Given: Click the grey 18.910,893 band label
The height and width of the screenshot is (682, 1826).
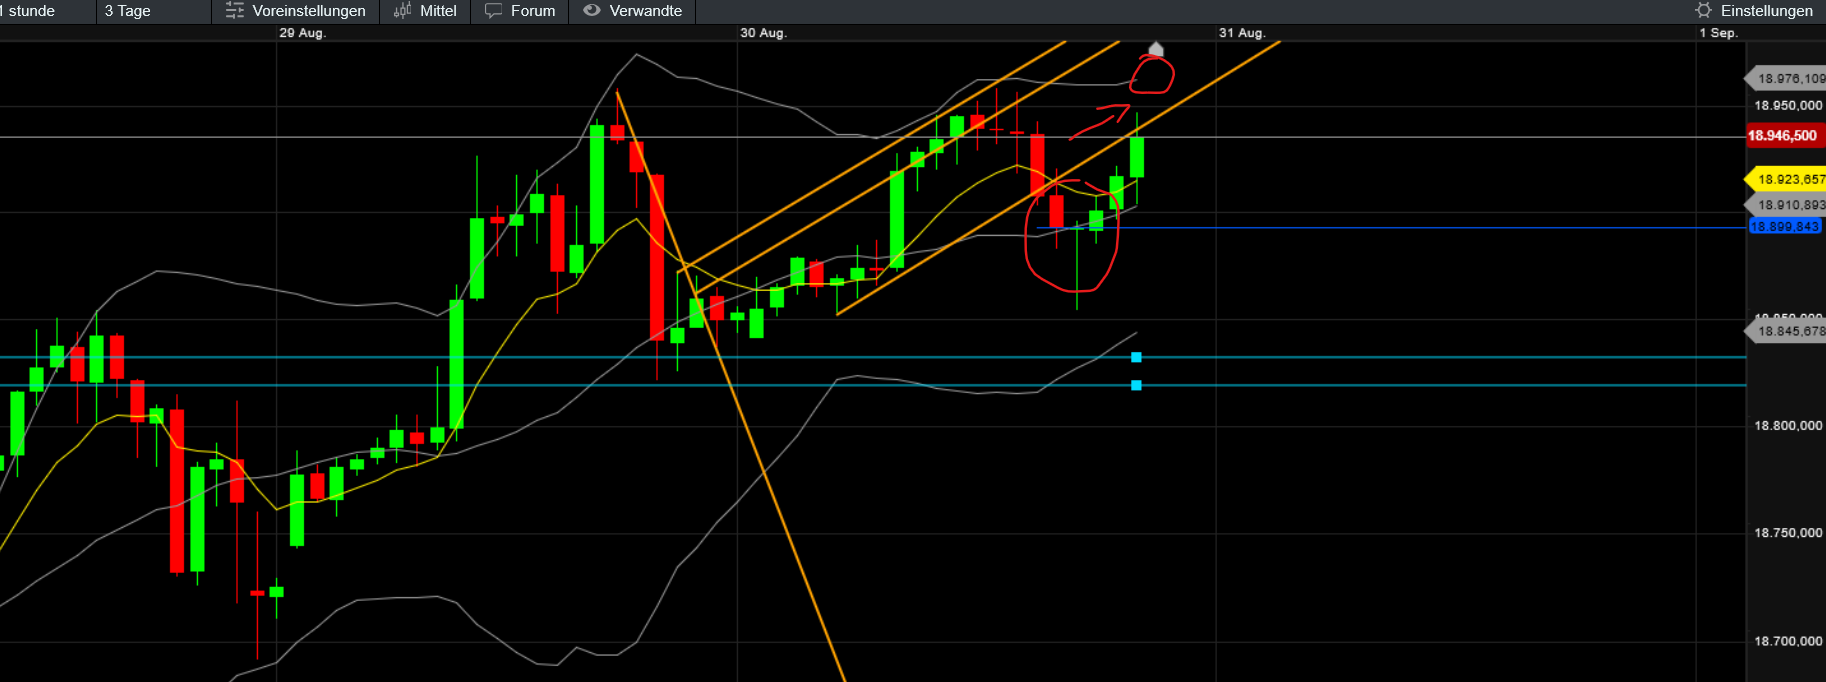Looking at the screenshot, I should (x=1786, y=205).
